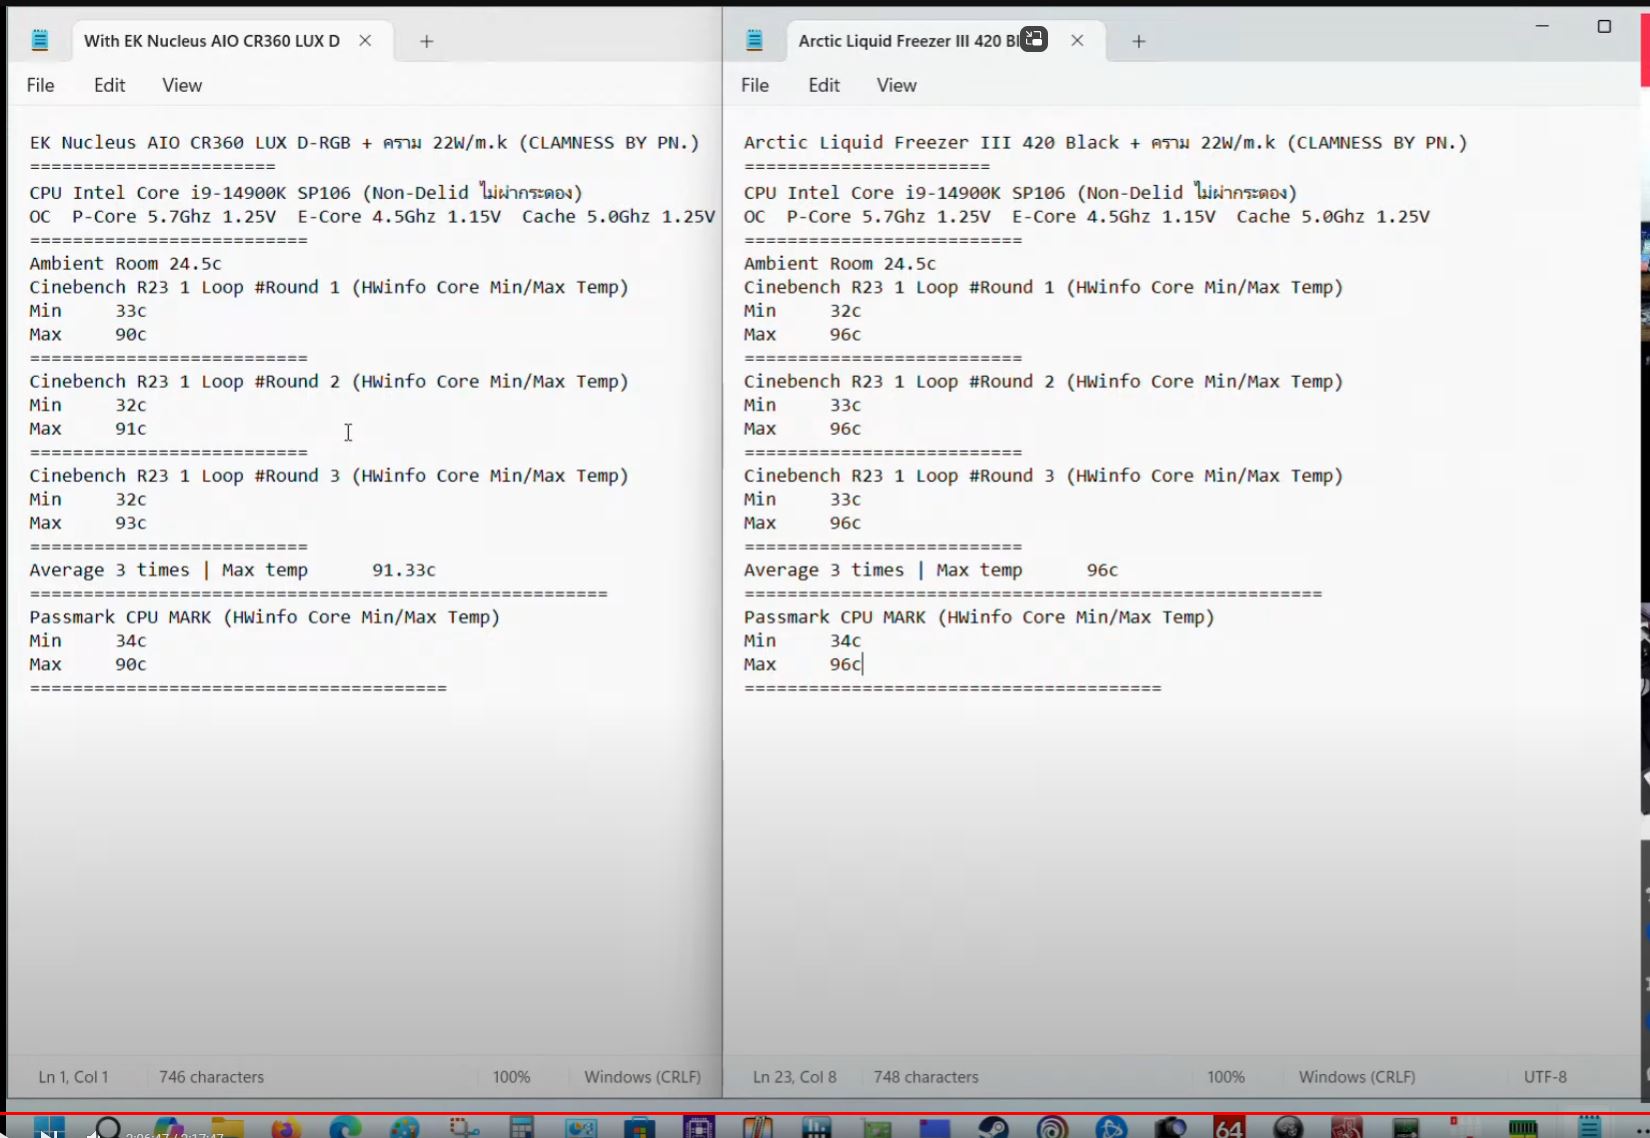Click the Notepad app icon in the EK Nucleus window
The image size is (1650, 1138).
click(40, 40)
